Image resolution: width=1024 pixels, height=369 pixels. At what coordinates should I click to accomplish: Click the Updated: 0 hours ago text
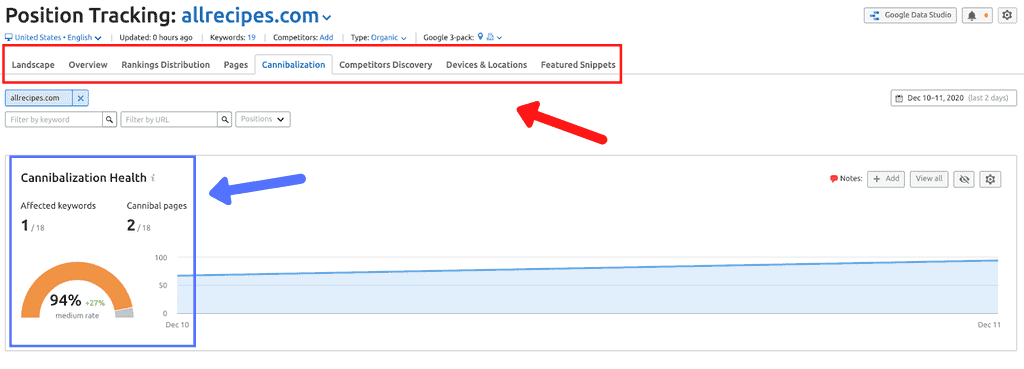pyautogui.click(x=156, y=38)
